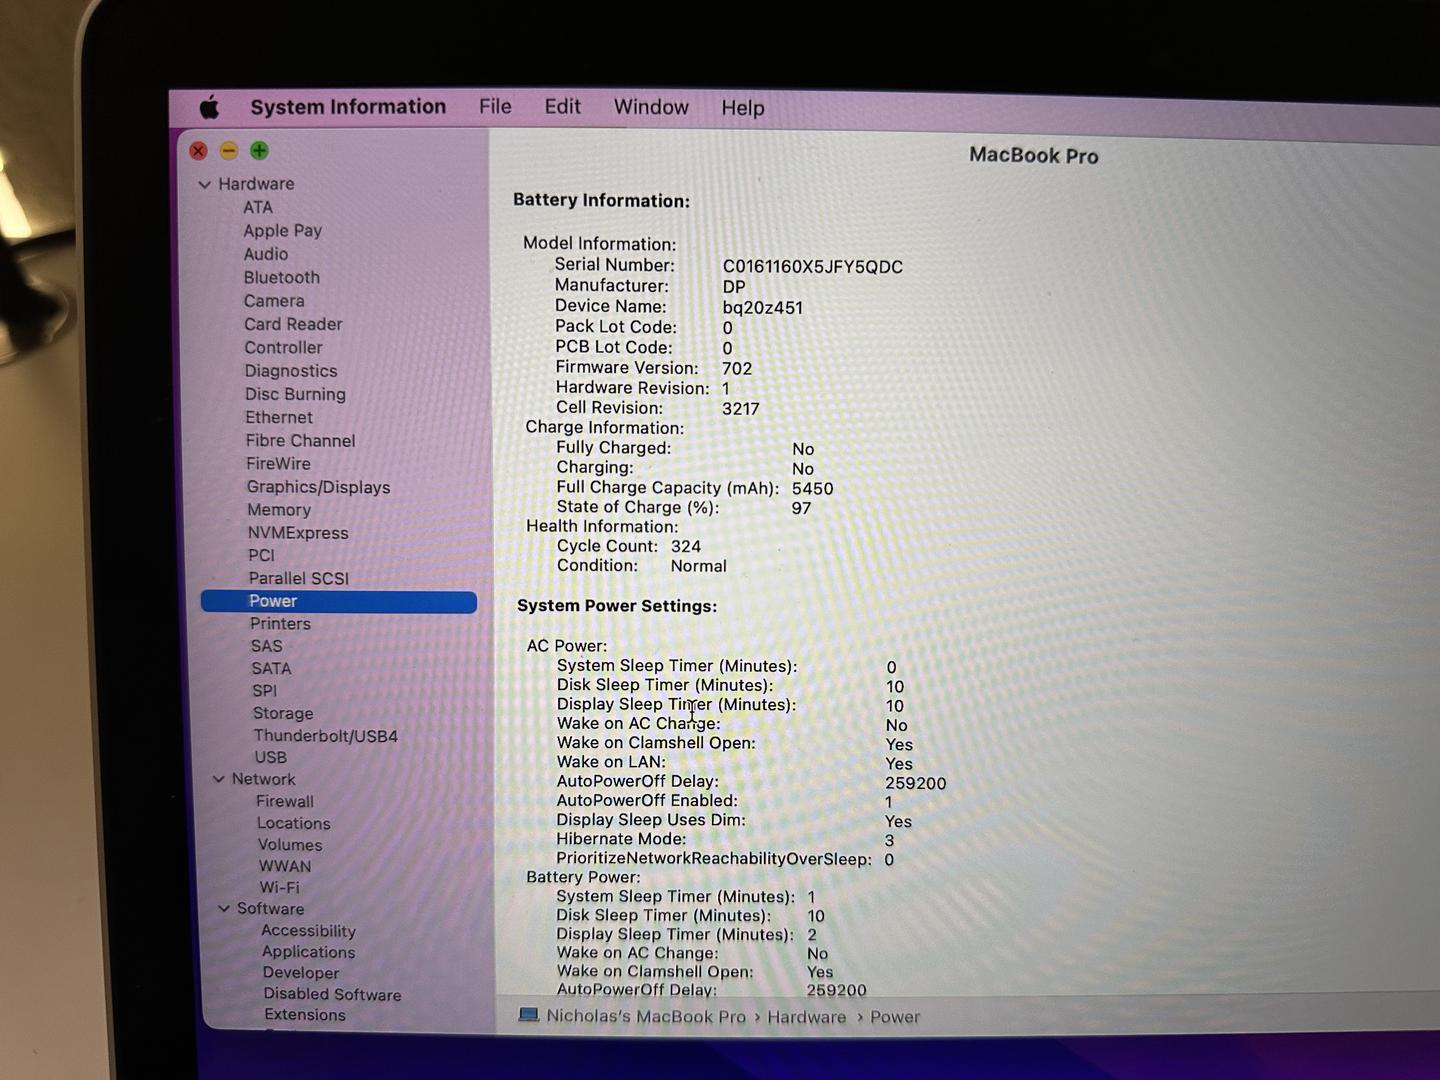Click the System Power Settings heading
The image size is (1440, 1080).
coord(617,606)
